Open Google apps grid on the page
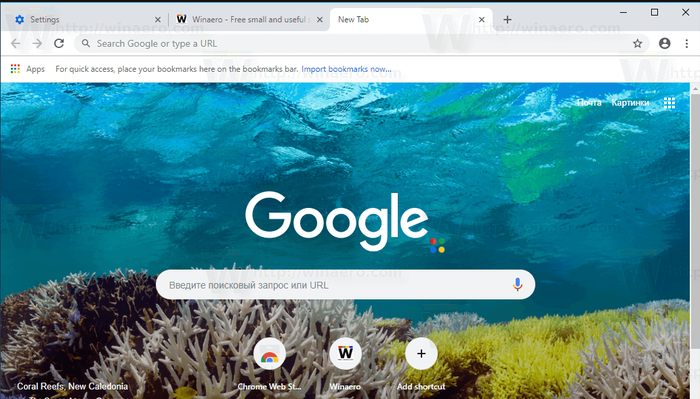The height and width of the screenshot is (399, 700). (669, 103)
